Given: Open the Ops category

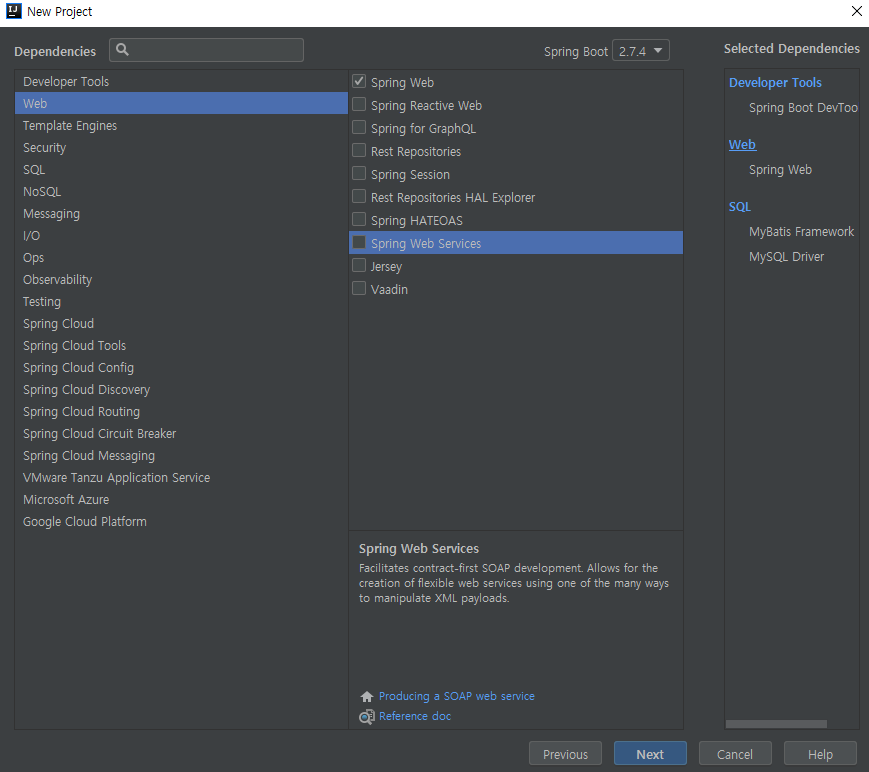Looking at the screenshot, I should point(181,258).
